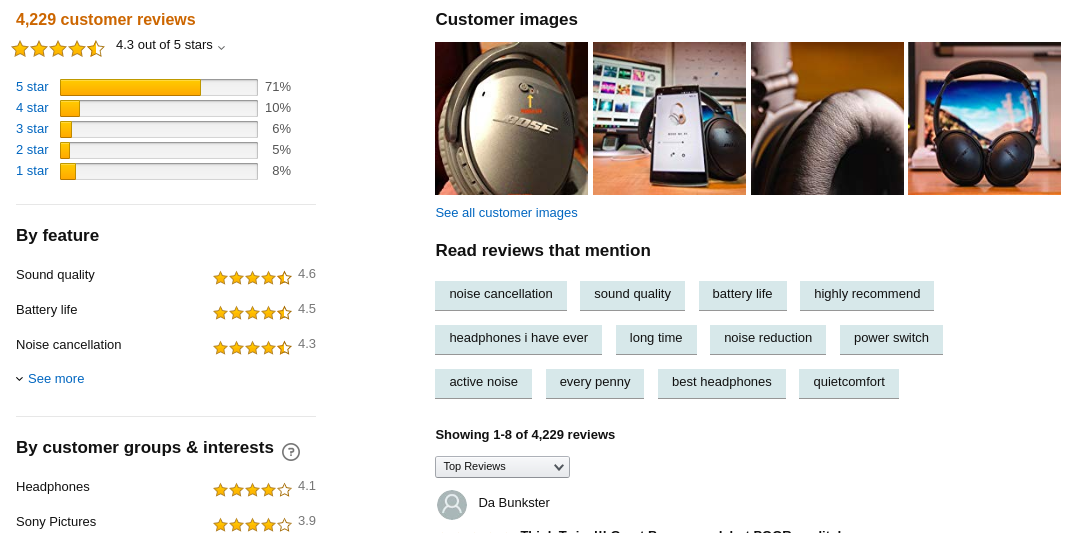Filter reviews by 4 star link
1087x533 pixels.
pyautogui.click(x=32, y=107)
